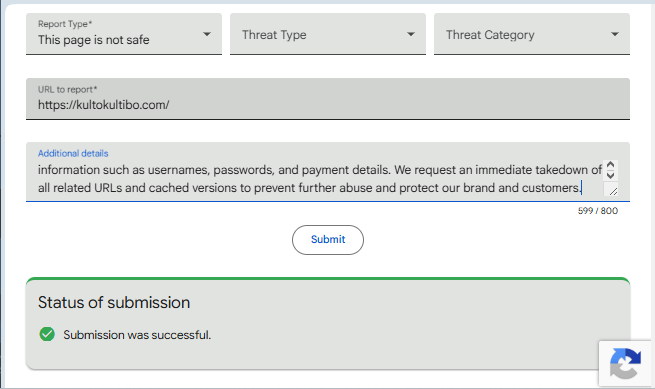Click the Submission was successful message

pos(137,335)
